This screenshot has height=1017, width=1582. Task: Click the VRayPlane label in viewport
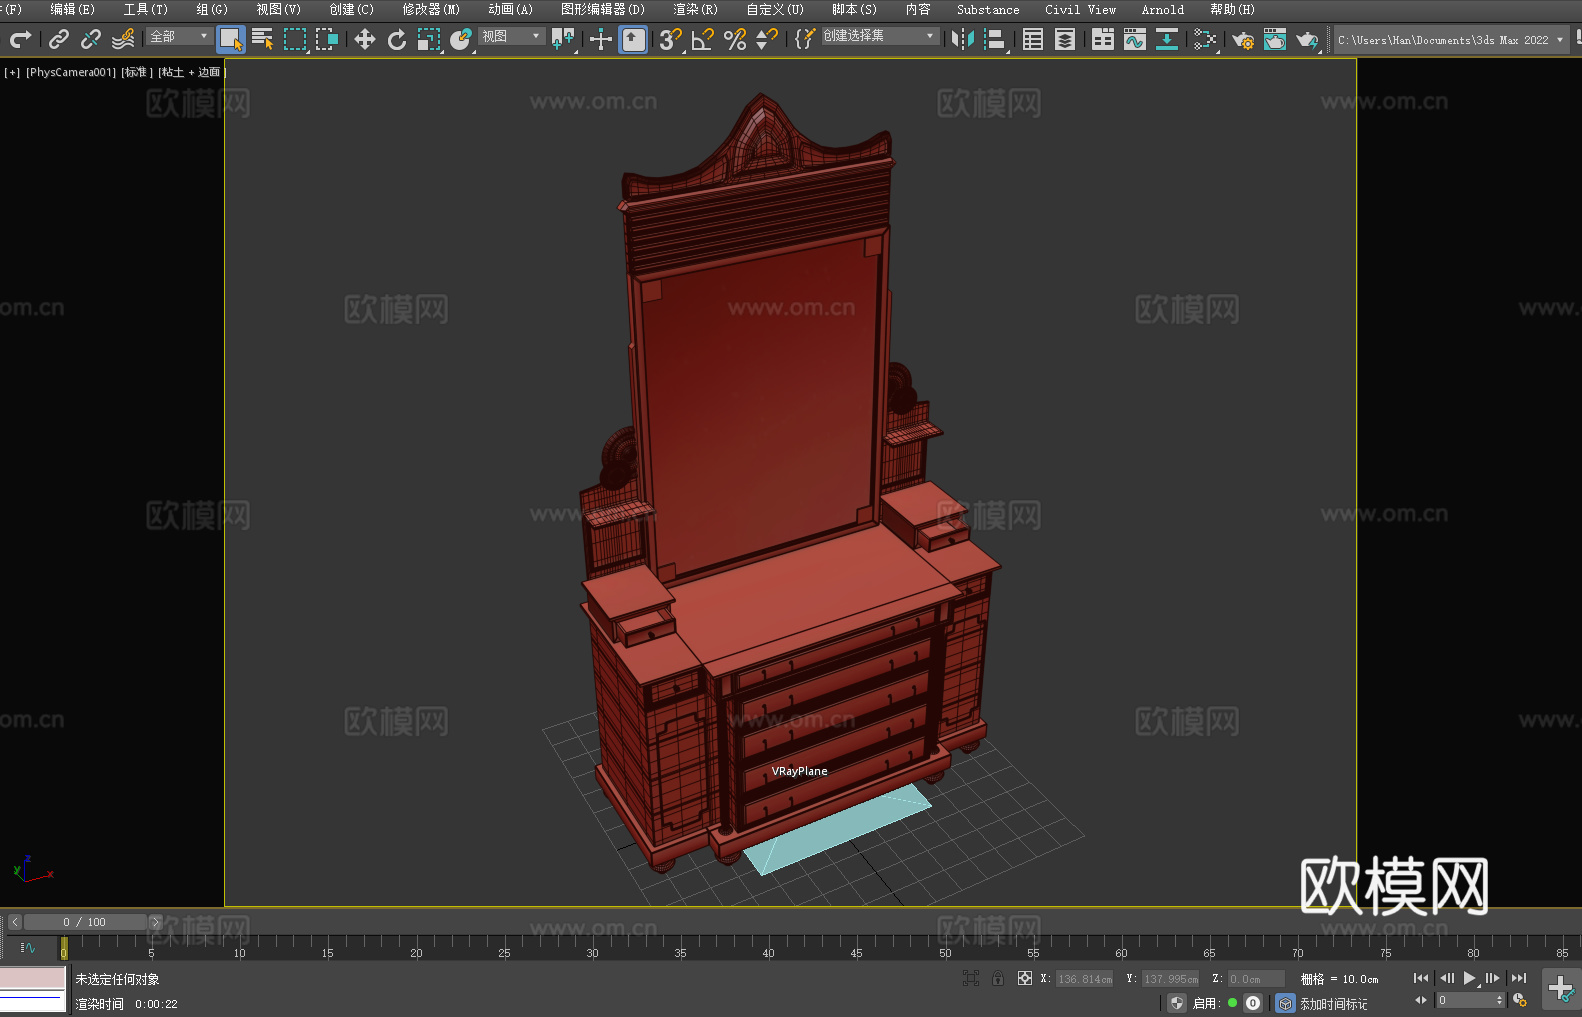799,771
